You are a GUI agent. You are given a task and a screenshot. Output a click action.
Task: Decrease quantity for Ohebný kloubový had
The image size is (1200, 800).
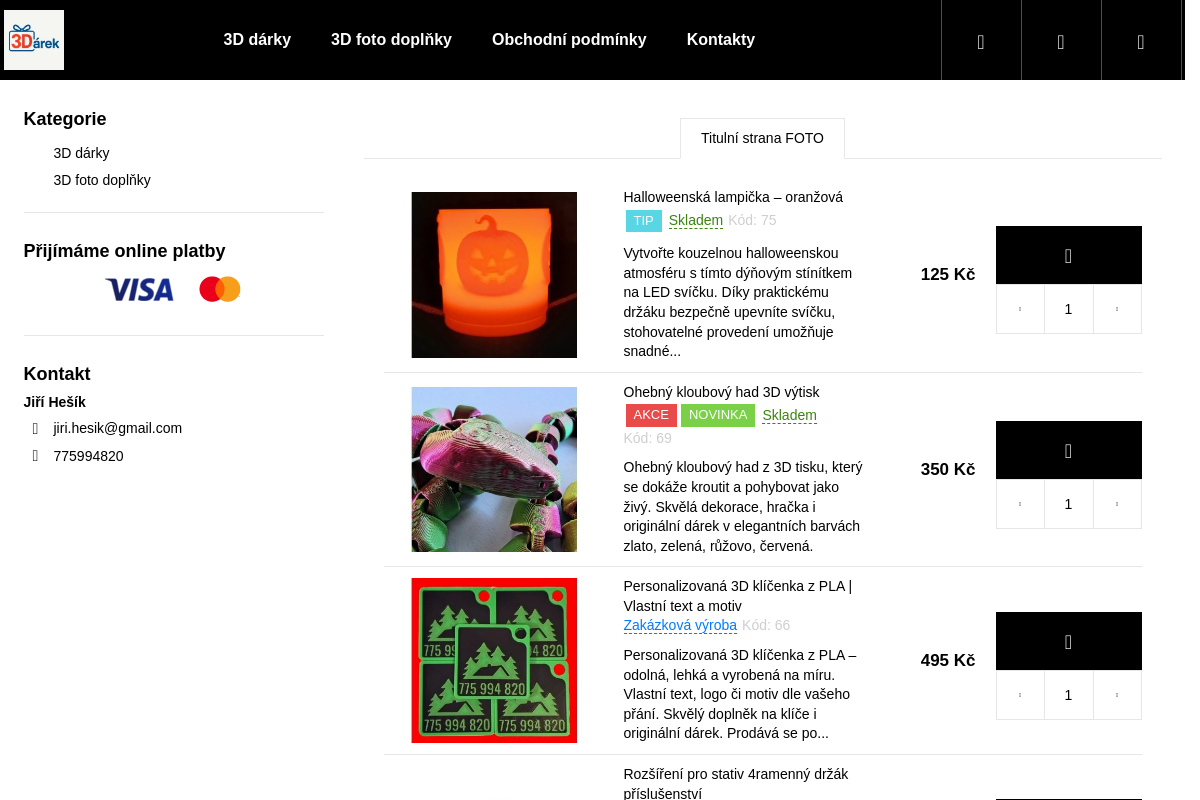(1020, 504)
